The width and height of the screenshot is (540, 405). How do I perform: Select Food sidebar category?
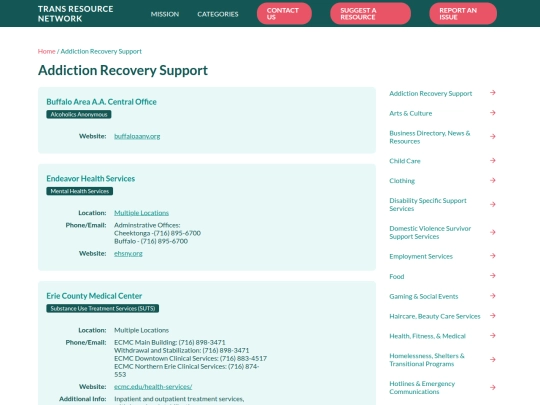[x=397, y=276]
